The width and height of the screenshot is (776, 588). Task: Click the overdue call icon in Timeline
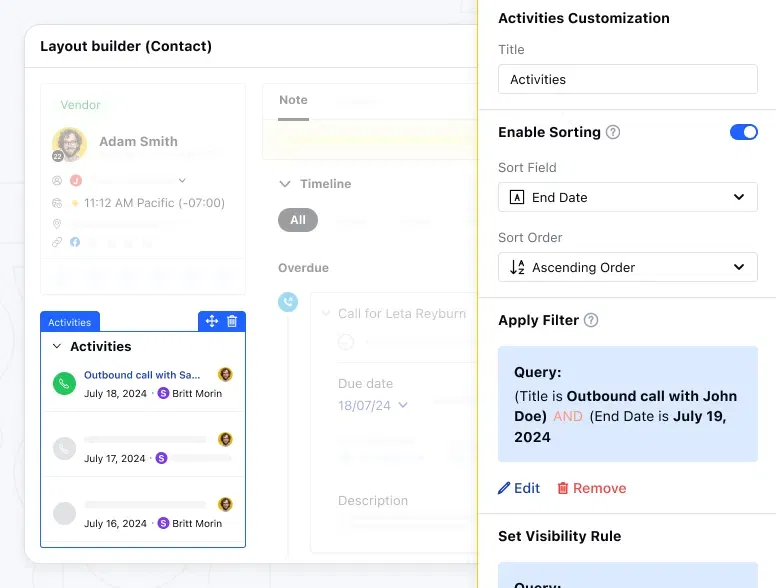click(x=288, y=302)
